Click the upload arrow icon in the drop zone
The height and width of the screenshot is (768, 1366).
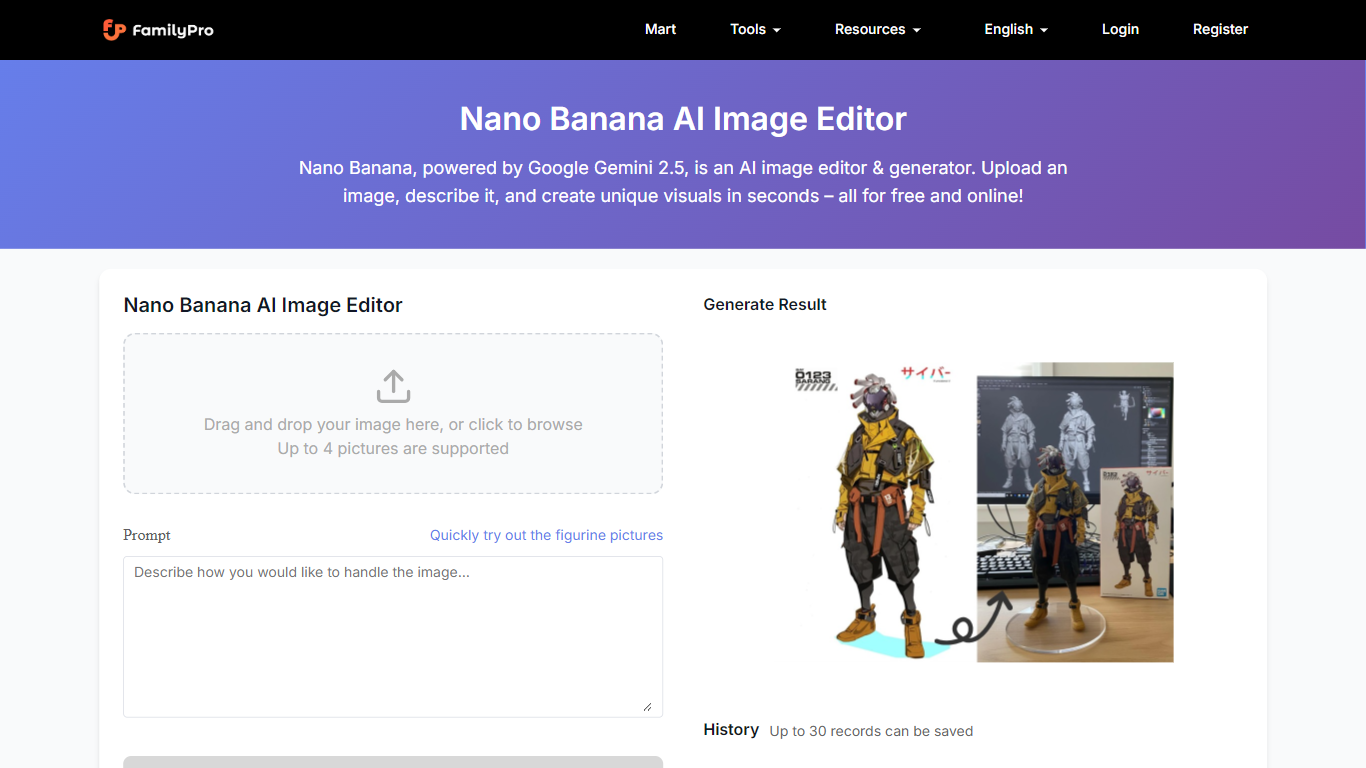point(393,386)
